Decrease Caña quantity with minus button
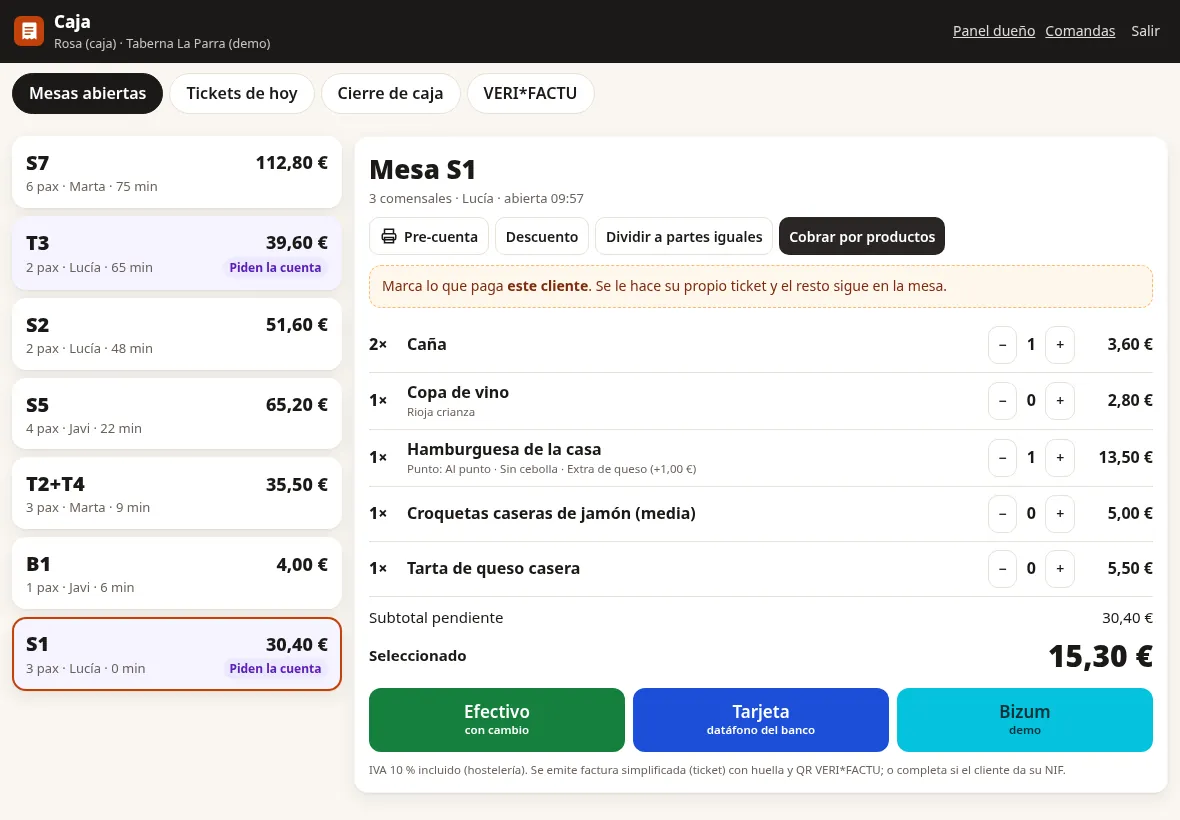The image size is (1180, 820). 1002,345
